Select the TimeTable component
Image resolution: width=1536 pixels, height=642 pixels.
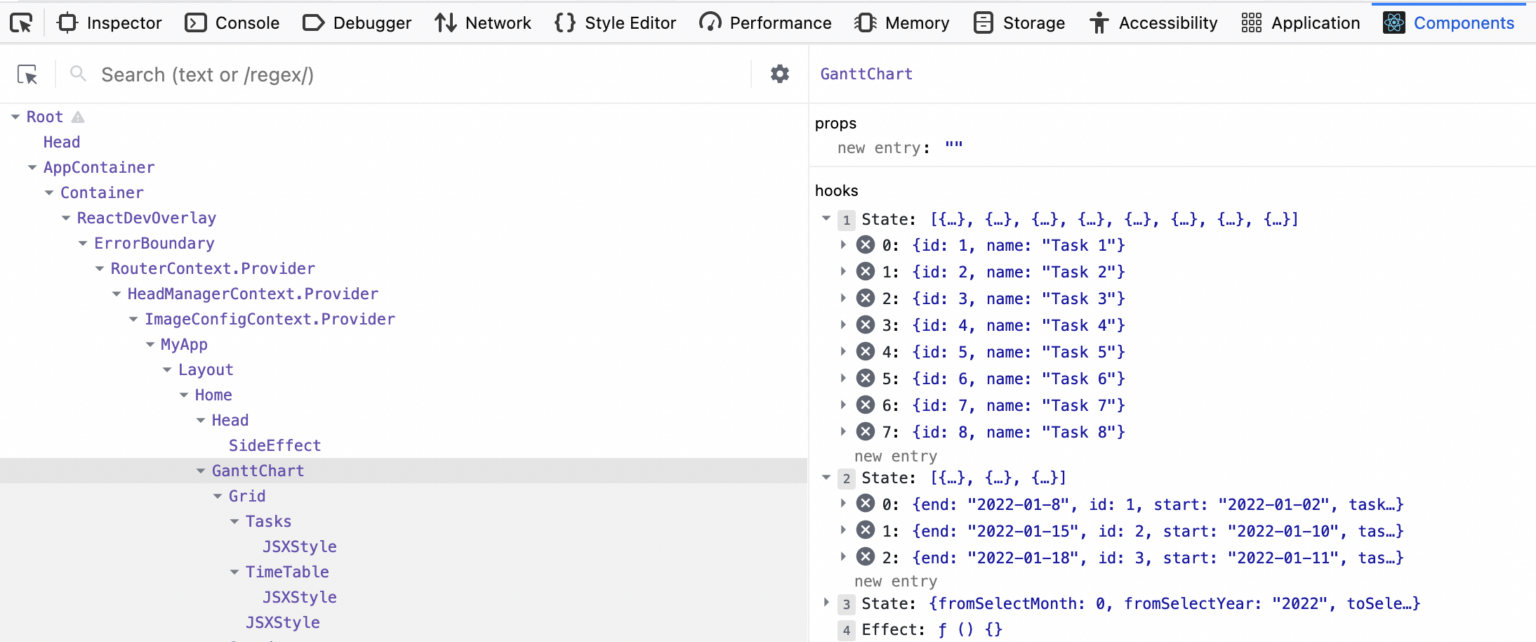click(x=288, y=571)
